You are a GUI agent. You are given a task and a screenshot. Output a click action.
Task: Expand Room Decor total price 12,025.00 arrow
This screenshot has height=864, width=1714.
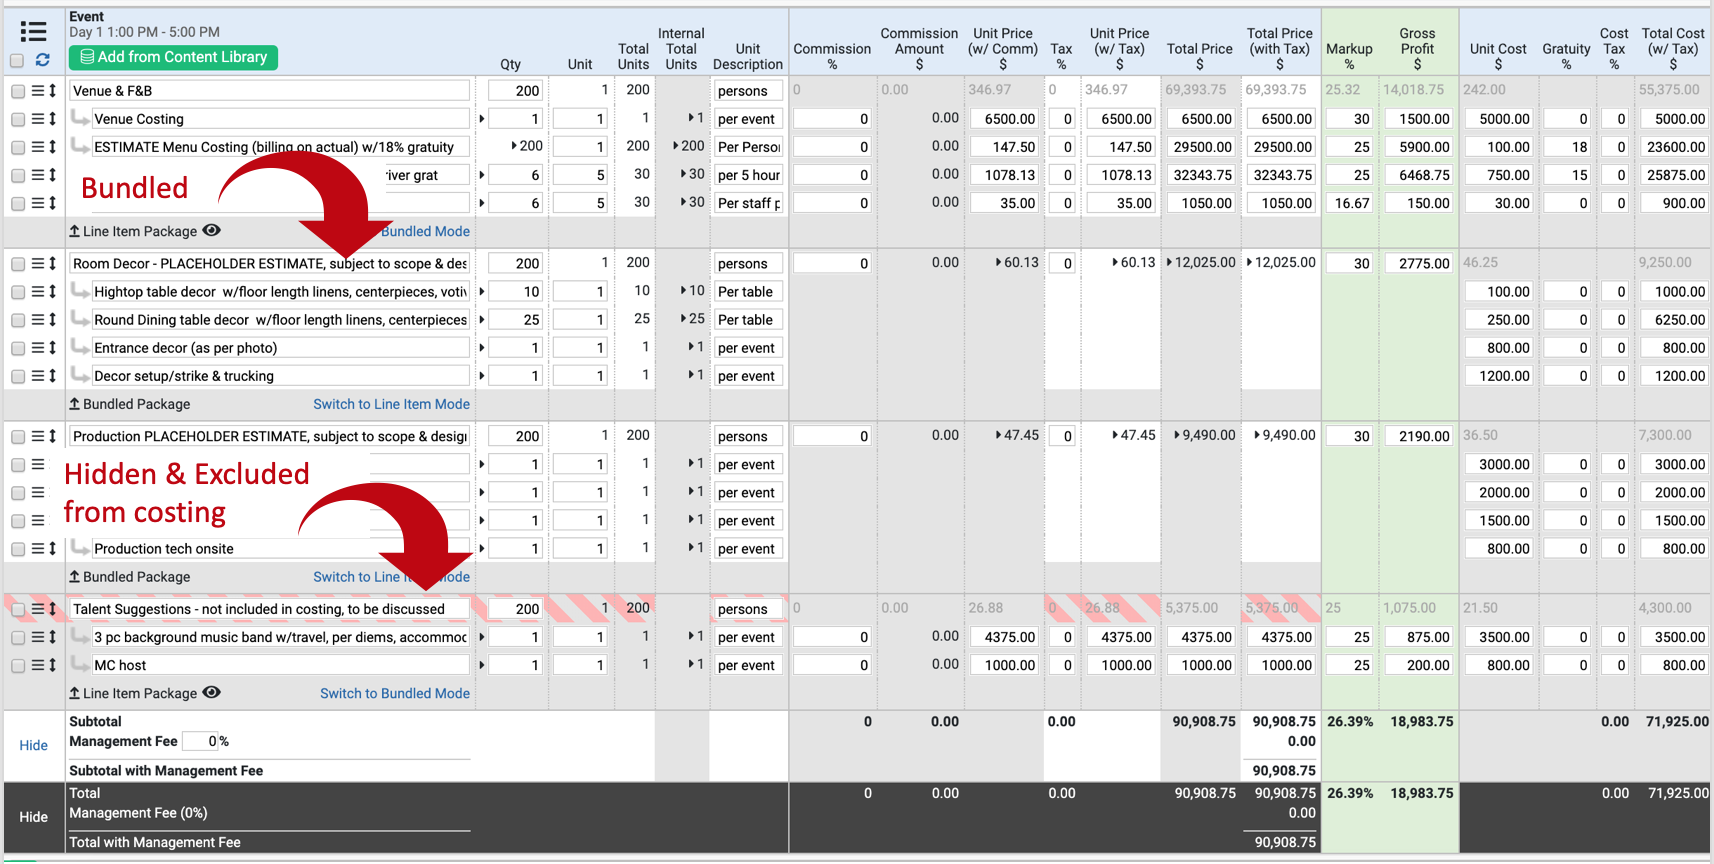1169,263
